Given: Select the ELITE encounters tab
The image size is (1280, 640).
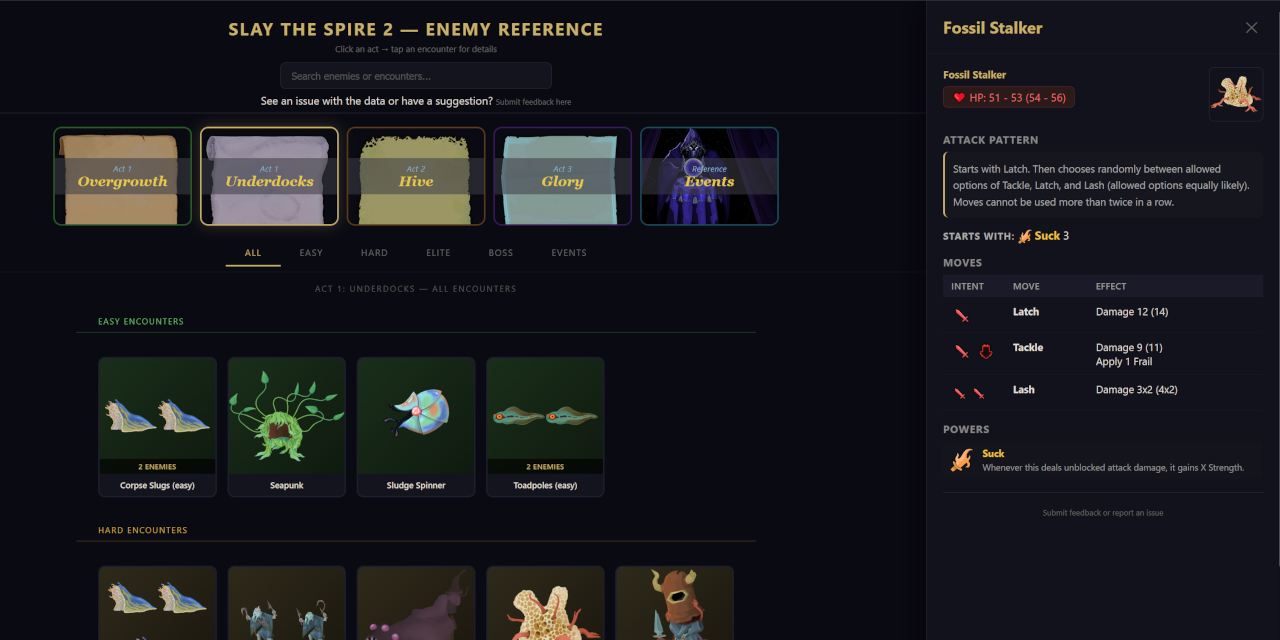Looking at the screenshot, I should 438,252.
